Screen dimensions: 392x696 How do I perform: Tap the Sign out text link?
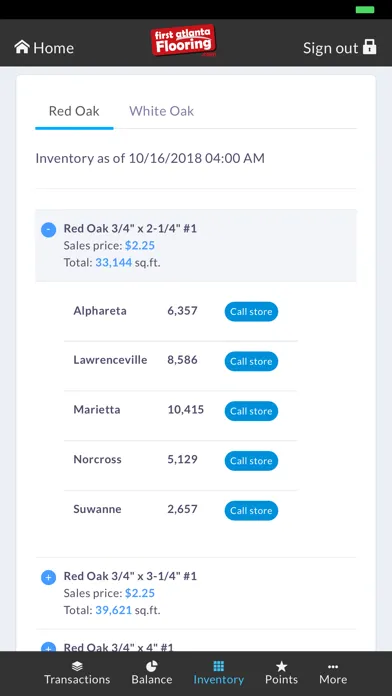click(x=330, y=47)
